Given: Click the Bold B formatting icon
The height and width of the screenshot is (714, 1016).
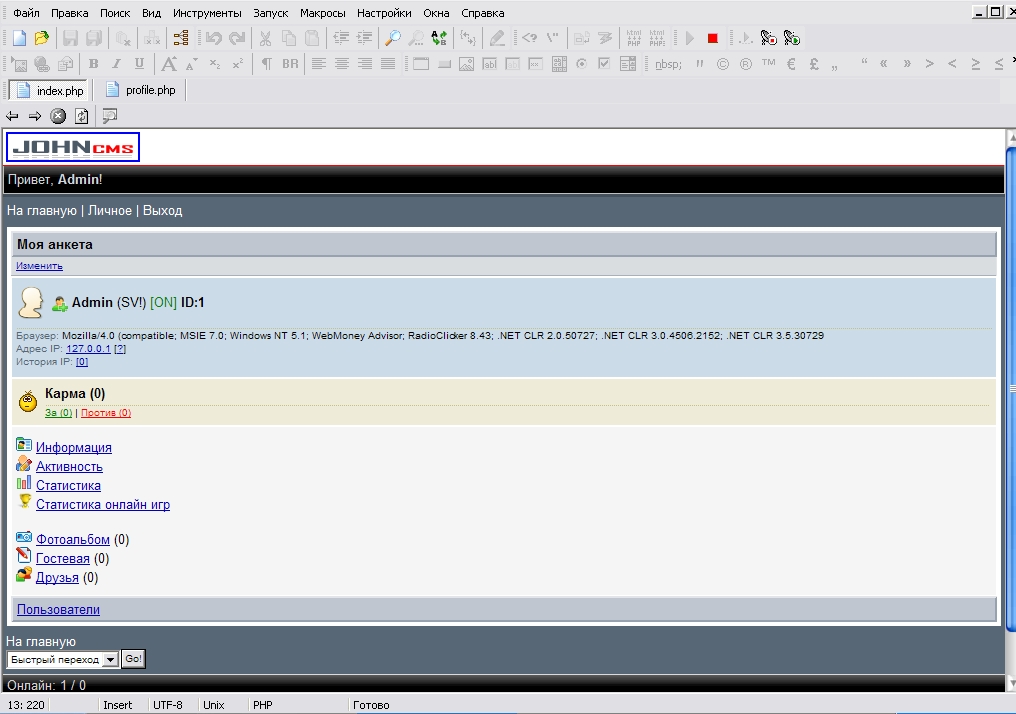Looking at the screenshot, I should tap(93, 63).
